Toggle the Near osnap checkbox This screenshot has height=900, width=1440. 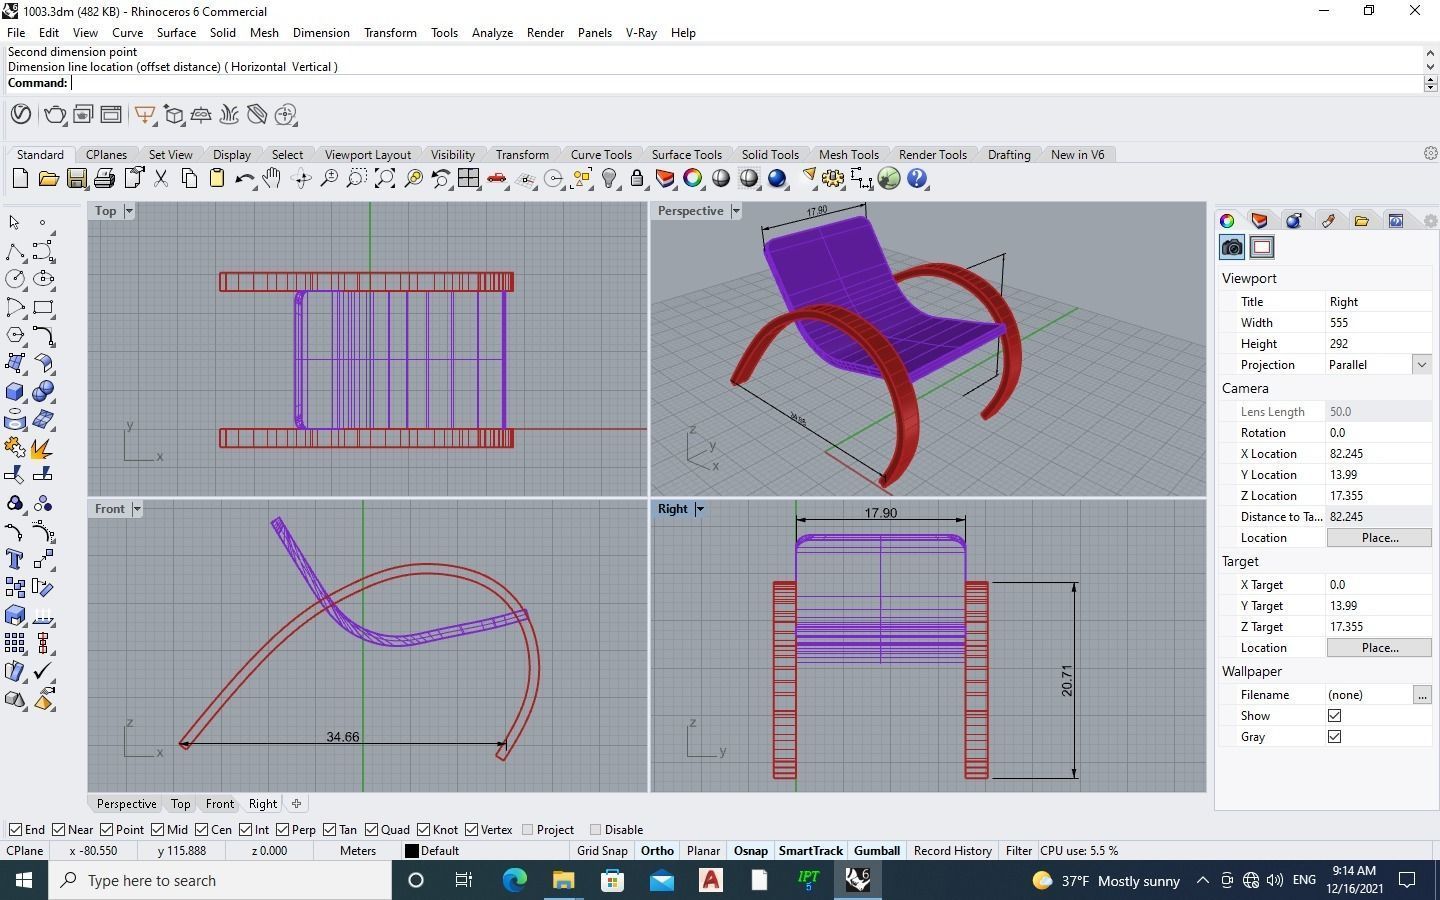click(59, 830)
